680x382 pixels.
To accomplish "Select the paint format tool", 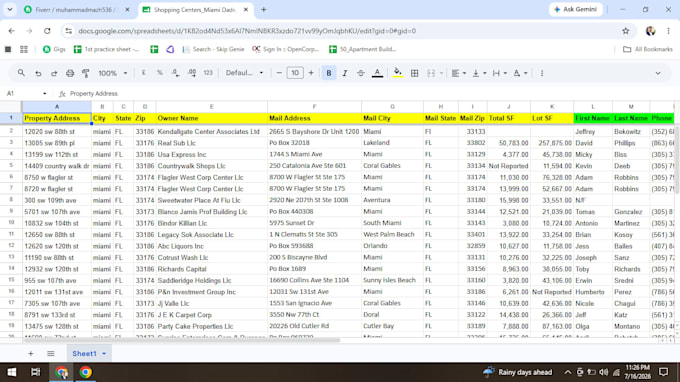I will point(86,73).
